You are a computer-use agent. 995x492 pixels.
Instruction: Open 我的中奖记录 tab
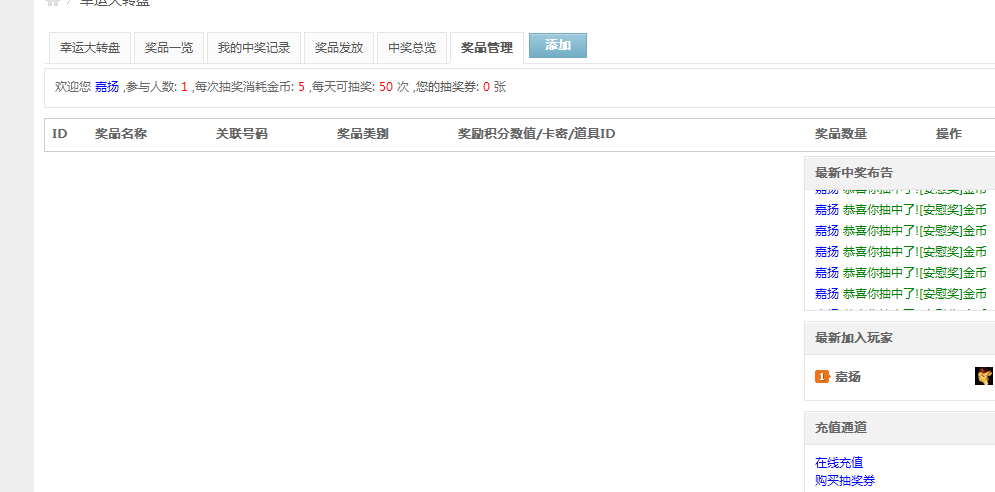[x=254, y=48]
